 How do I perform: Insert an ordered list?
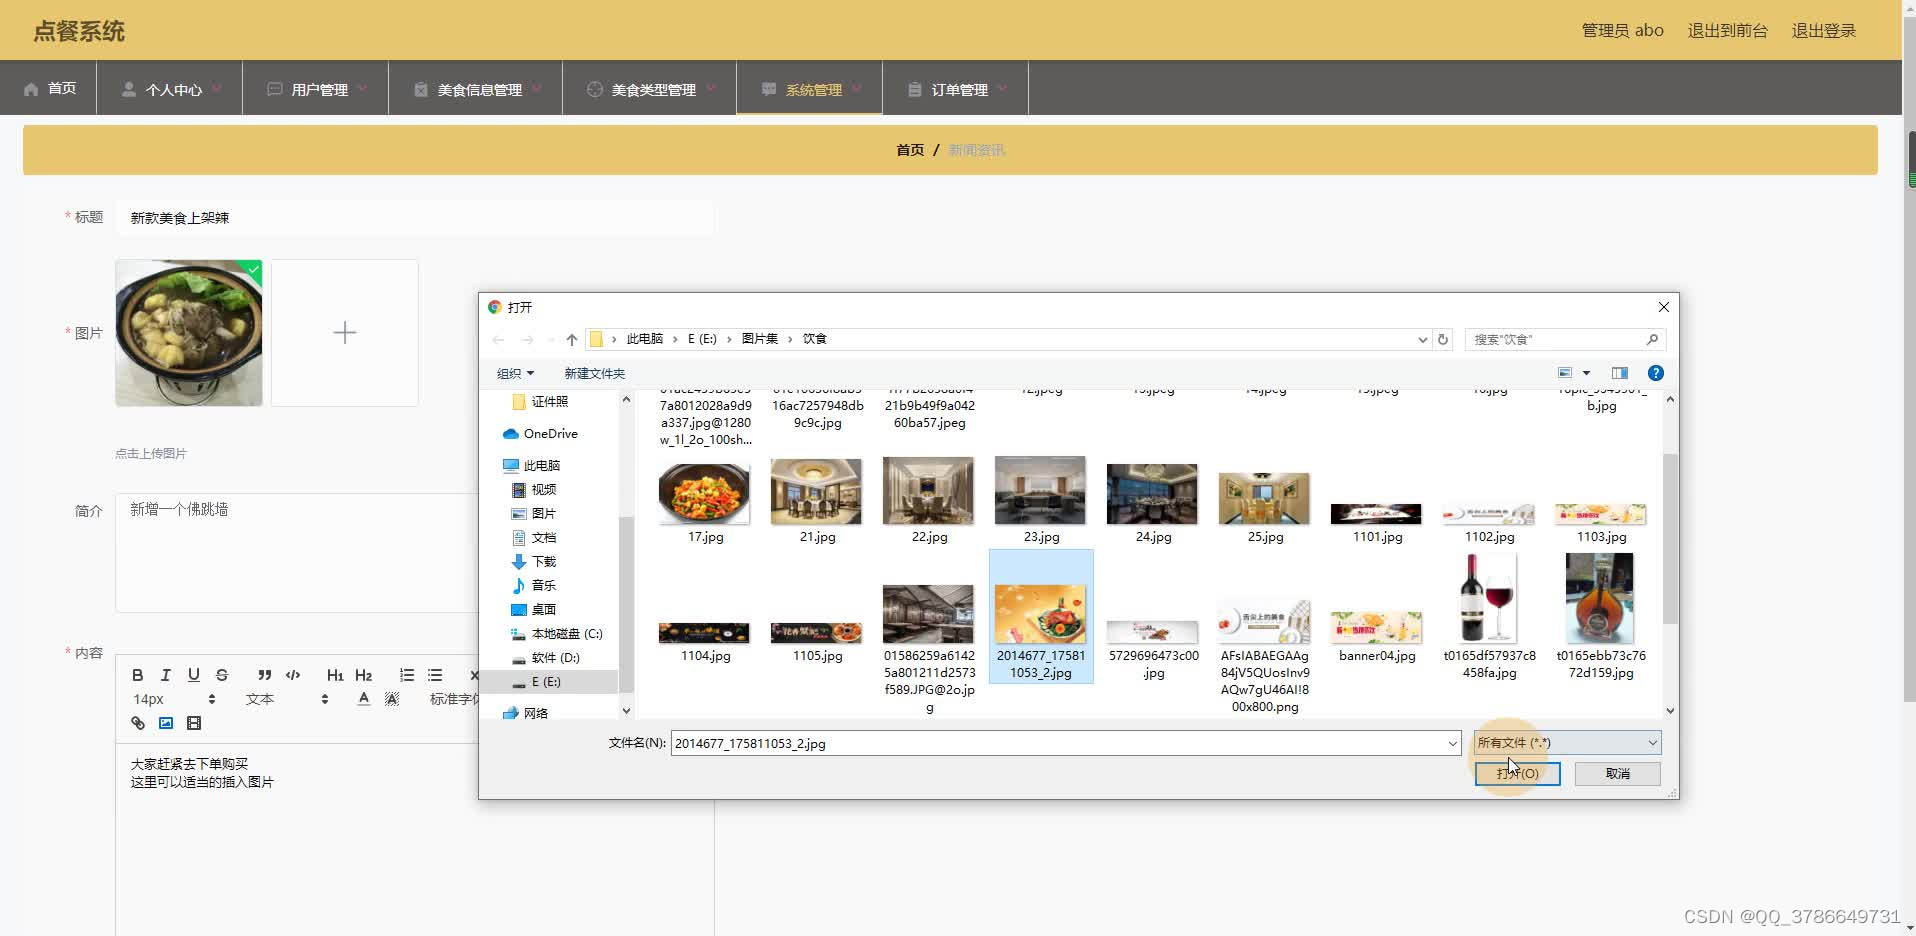click(x=407, y=675)
